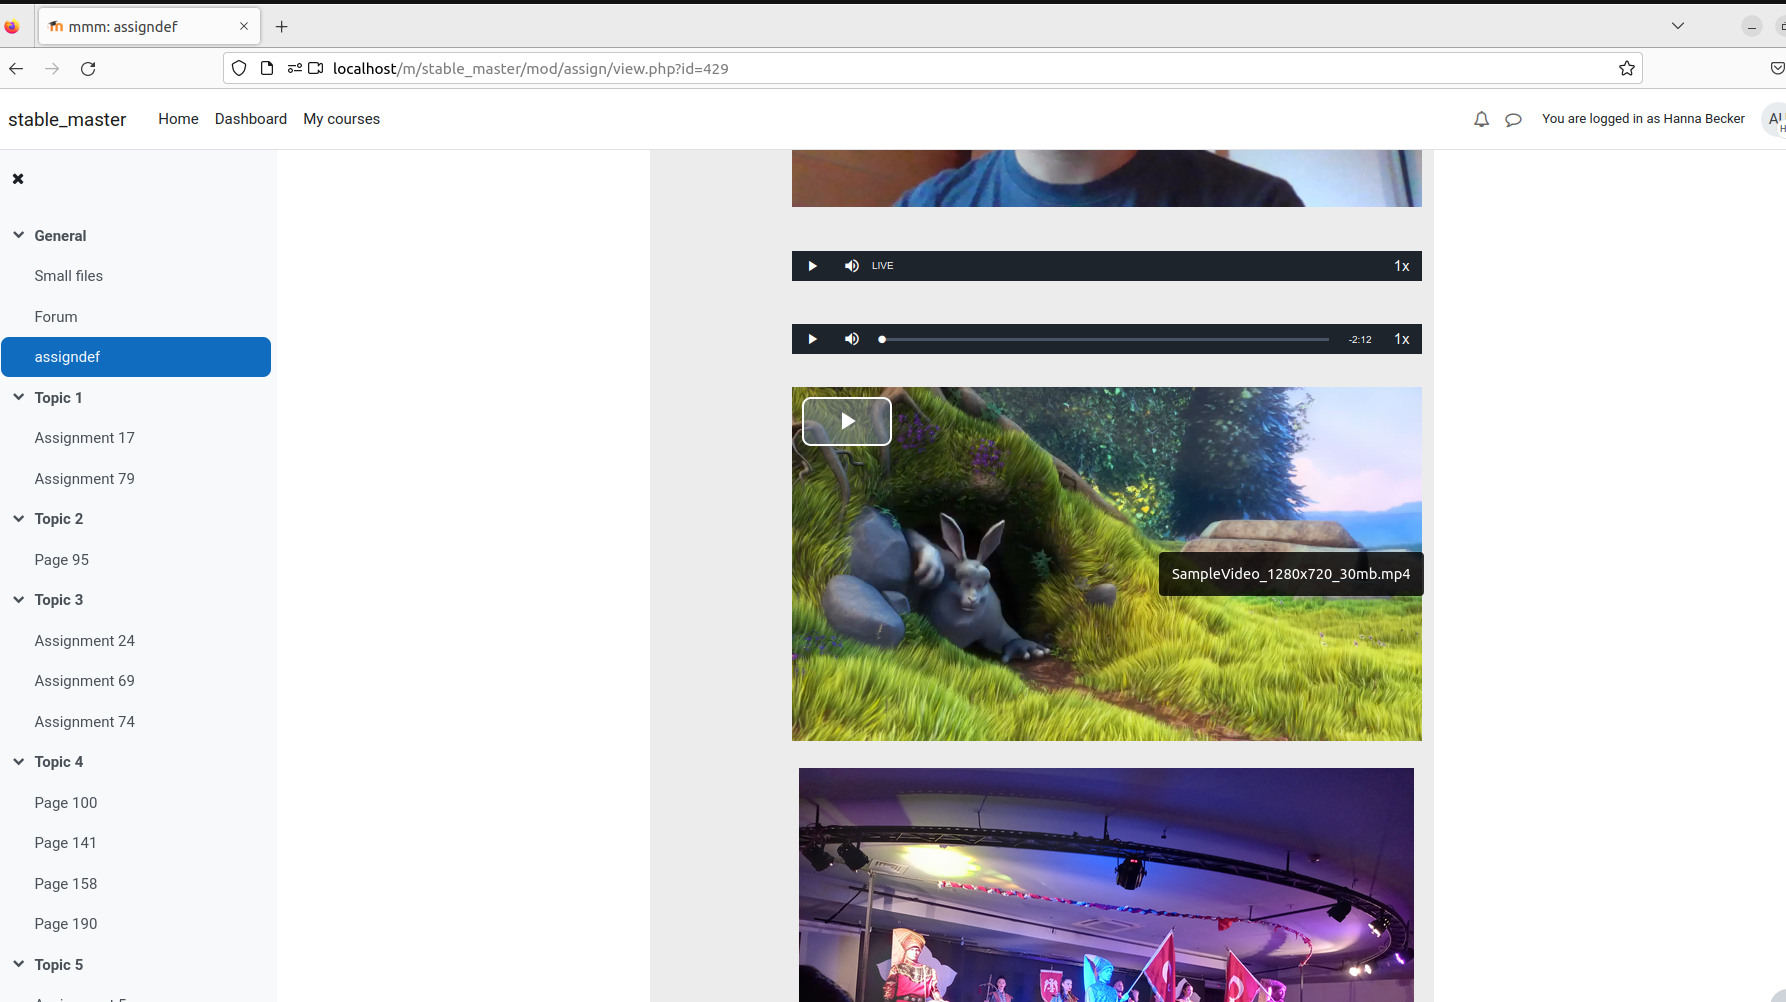List all tabs dropdown arrow

[x=1678, y=26]
